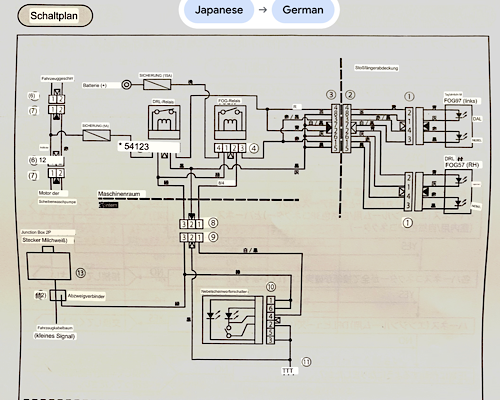Select the 'Stoßfängerabdeckung' label
The height and width of the screenshot is (400, 500).
click(376, 68)
